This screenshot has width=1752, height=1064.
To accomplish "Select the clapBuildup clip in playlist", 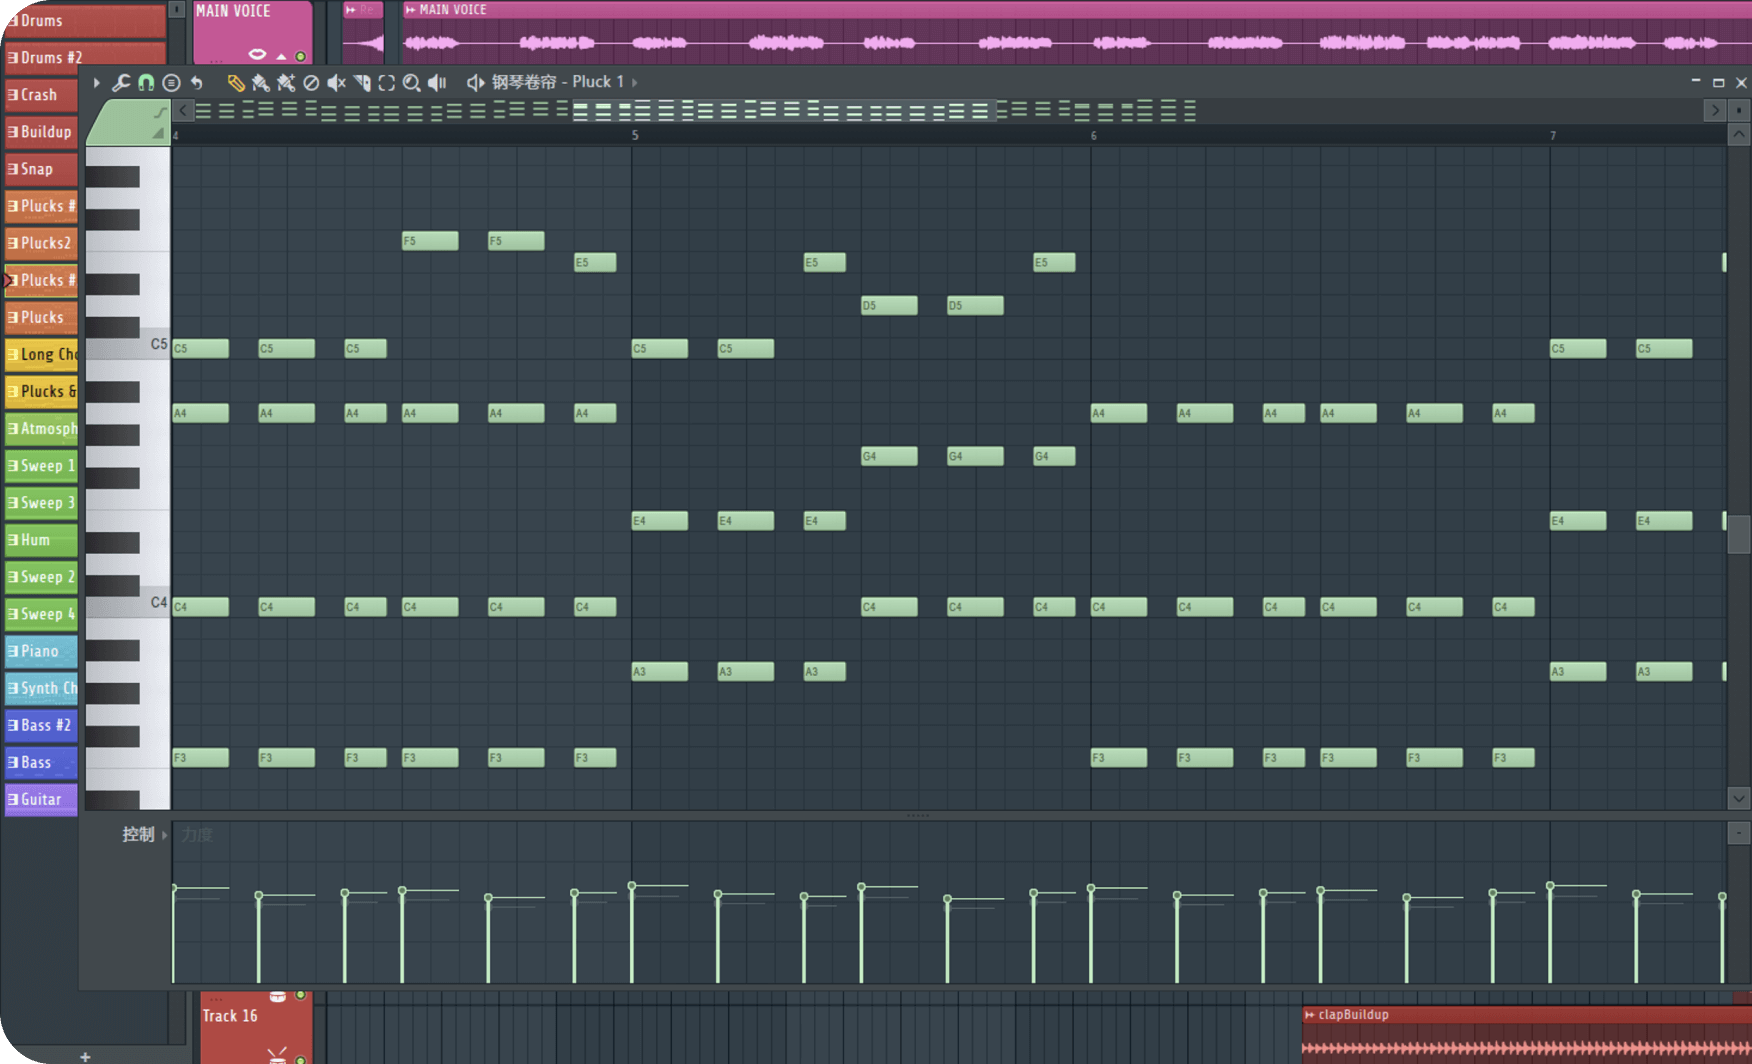I will (x=1526, y=1035).
